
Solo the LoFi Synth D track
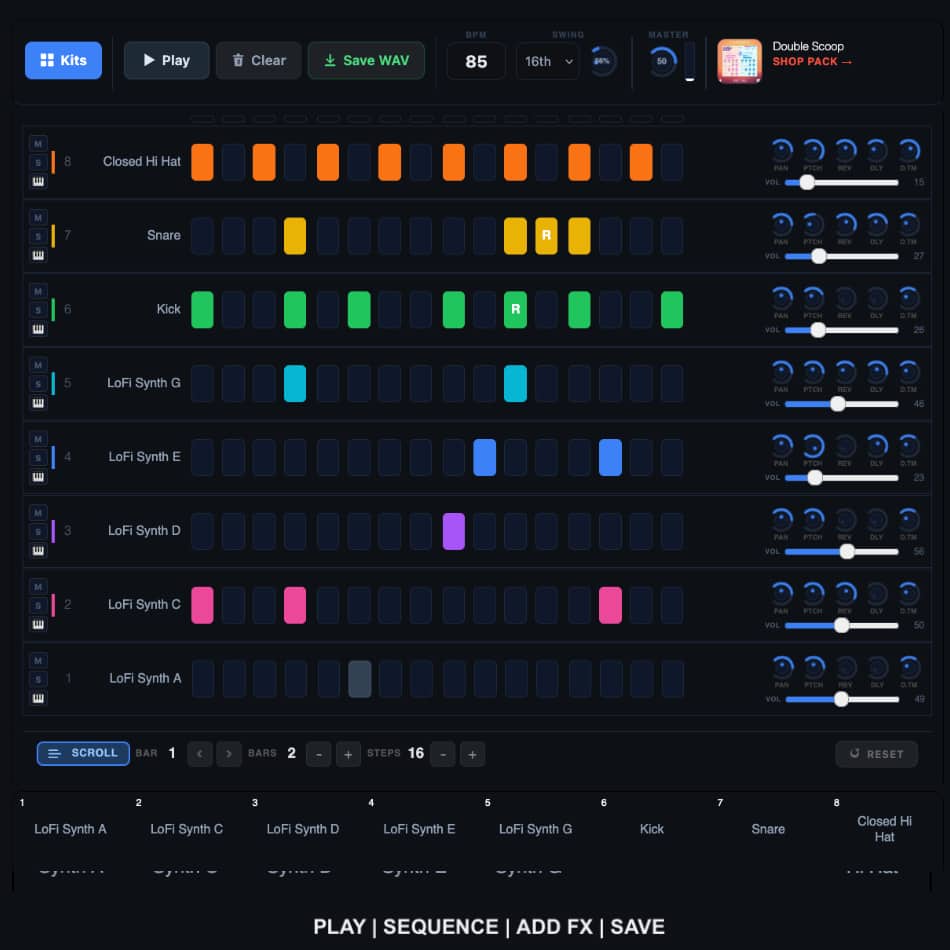[38, 532]
